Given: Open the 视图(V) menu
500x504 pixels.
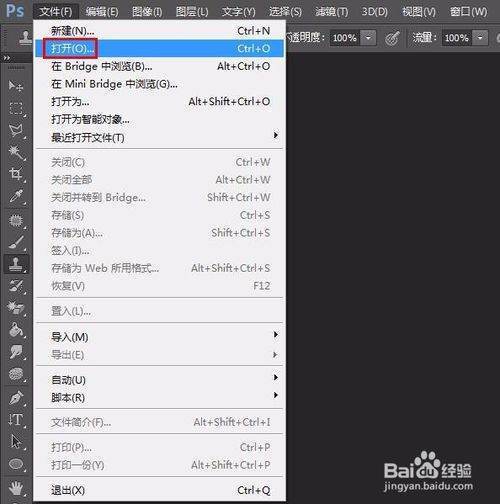Looking at the screenshot, I should (419, 12).
